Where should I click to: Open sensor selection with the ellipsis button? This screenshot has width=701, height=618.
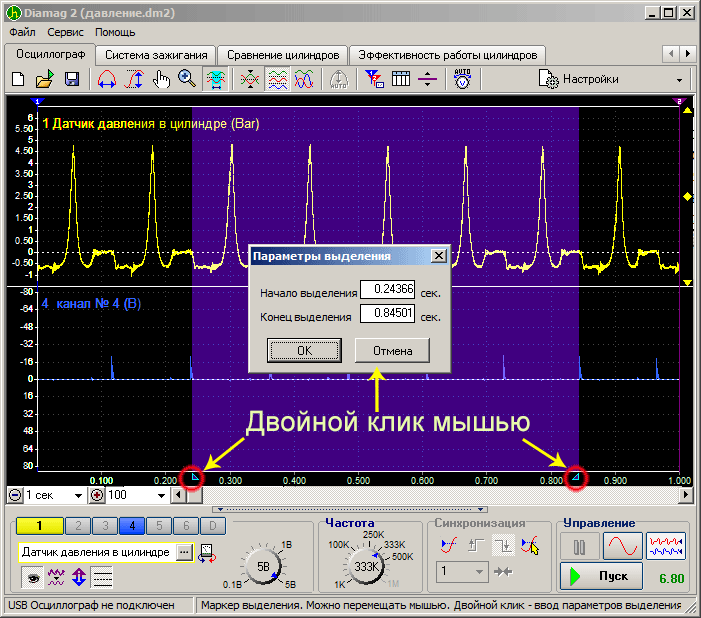coord(184,552)
